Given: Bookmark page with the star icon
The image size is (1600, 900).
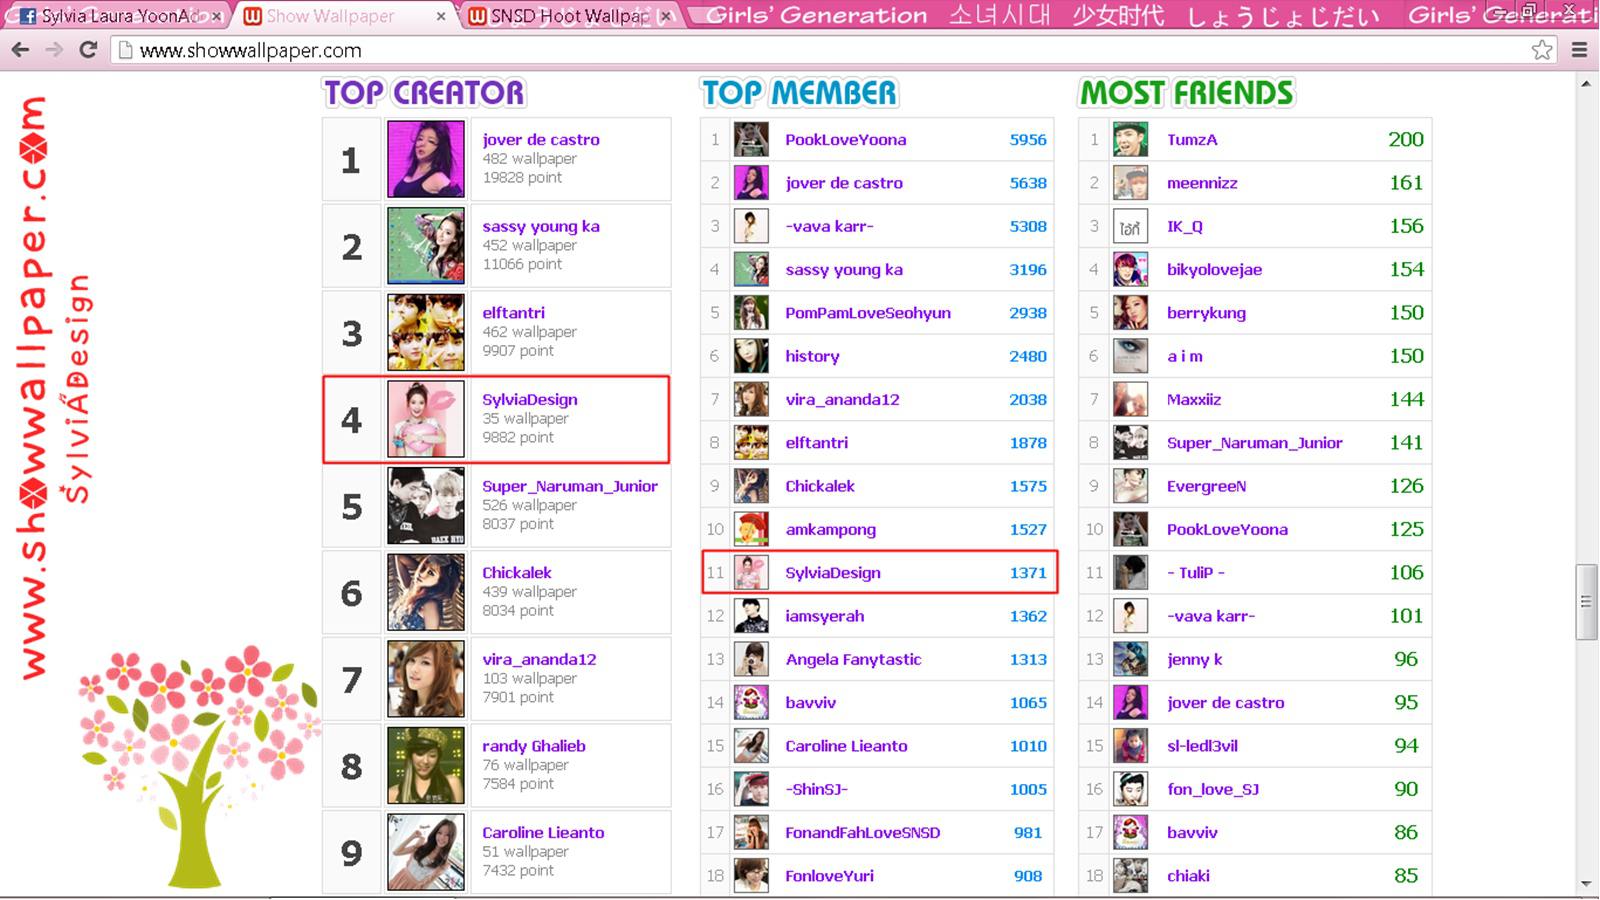Looking at the screenshot, I should click(x=1542, y=50).
